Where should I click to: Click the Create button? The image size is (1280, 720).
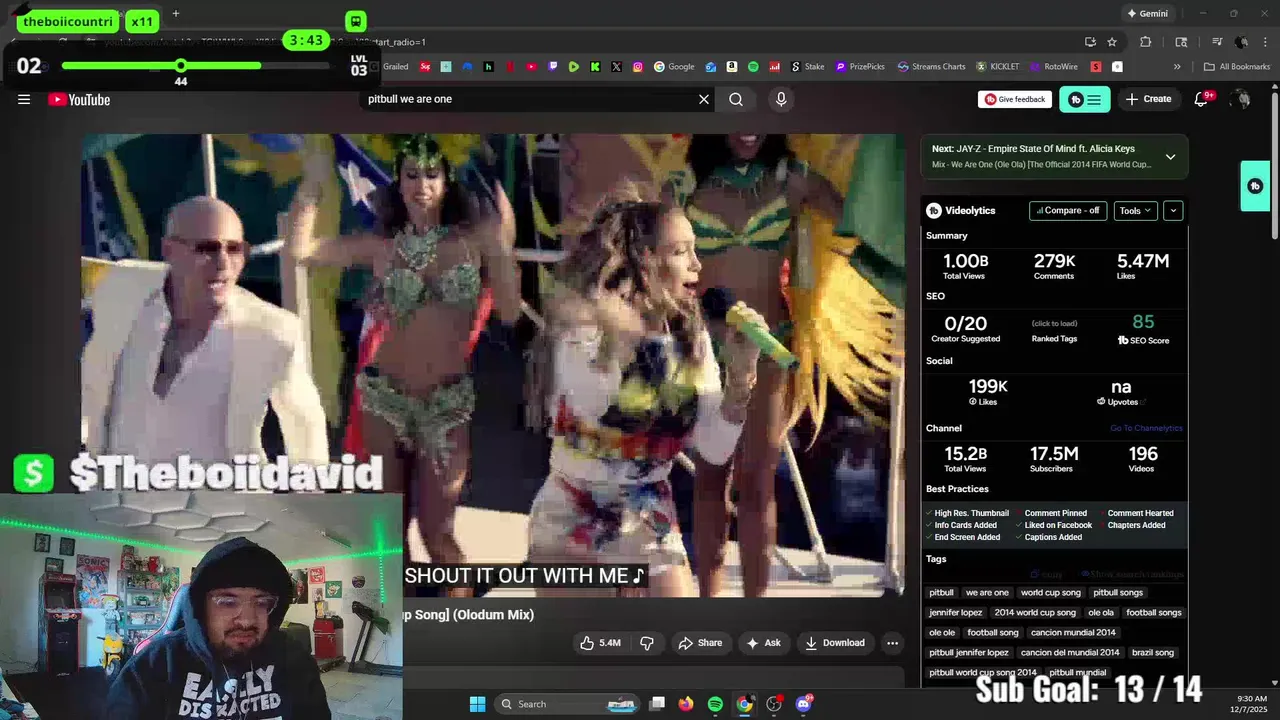click(x=1148, y=99)
